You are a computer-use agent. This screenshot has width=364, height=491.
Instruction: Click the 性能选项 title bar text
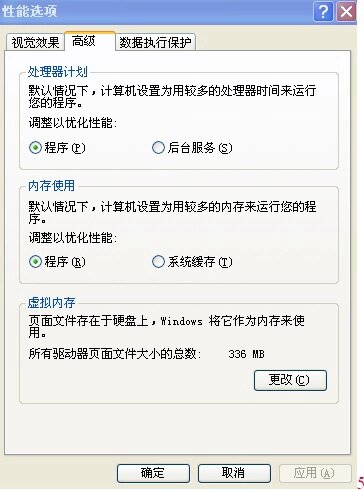point(29,11)
